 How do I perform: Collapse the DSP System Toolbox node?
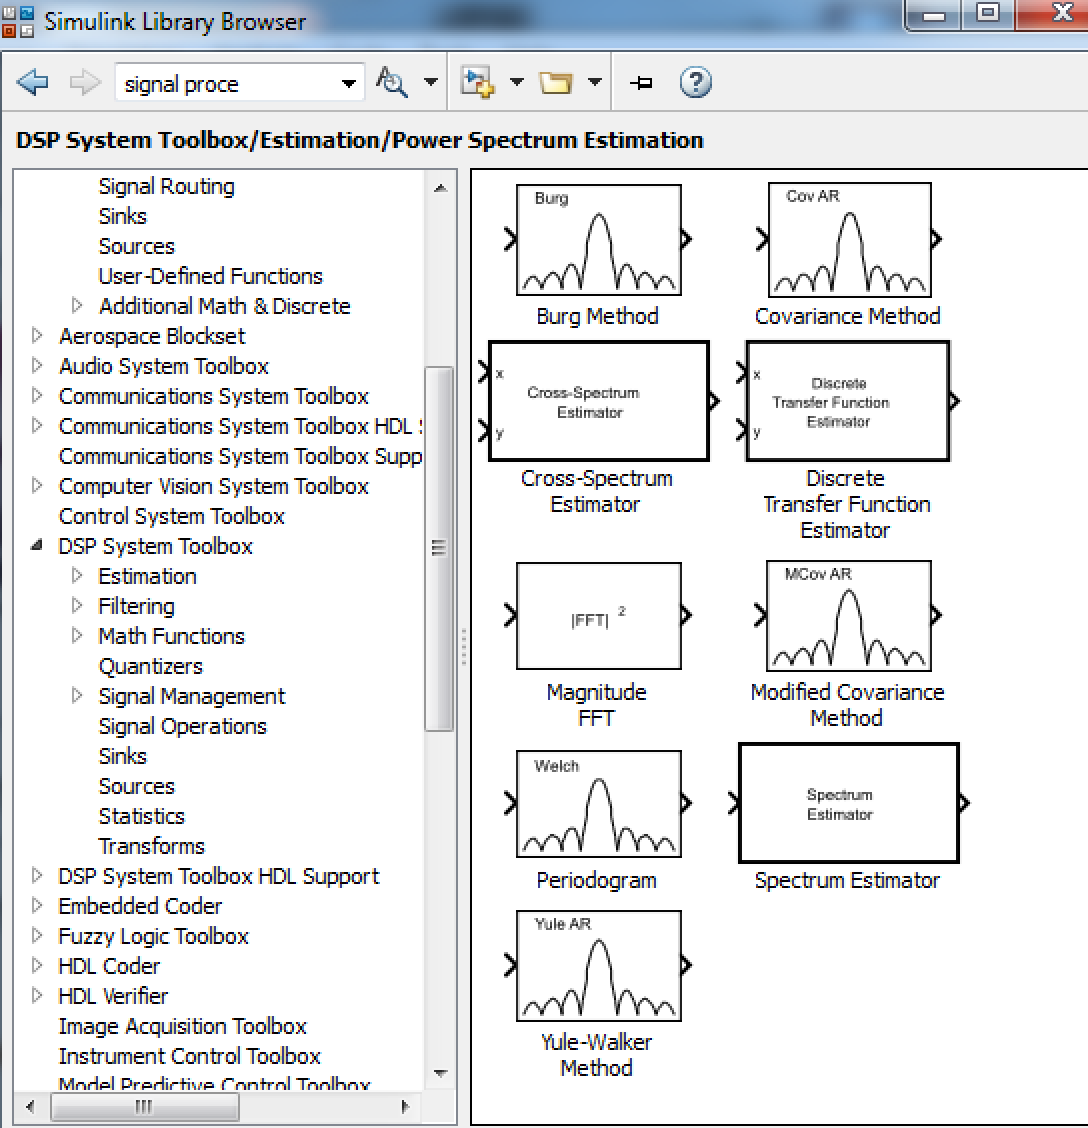click(37, 546)
